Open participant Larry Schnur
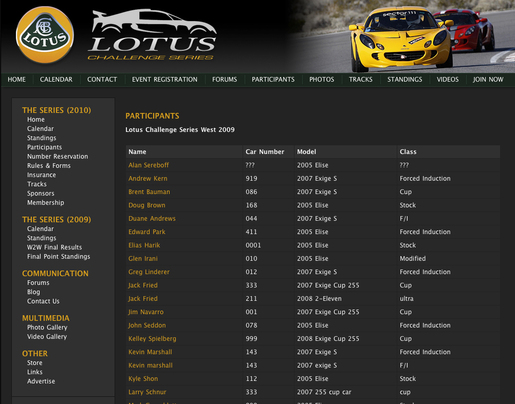Image resolution: width=515 pixels, height=404 pixels. 147,392
